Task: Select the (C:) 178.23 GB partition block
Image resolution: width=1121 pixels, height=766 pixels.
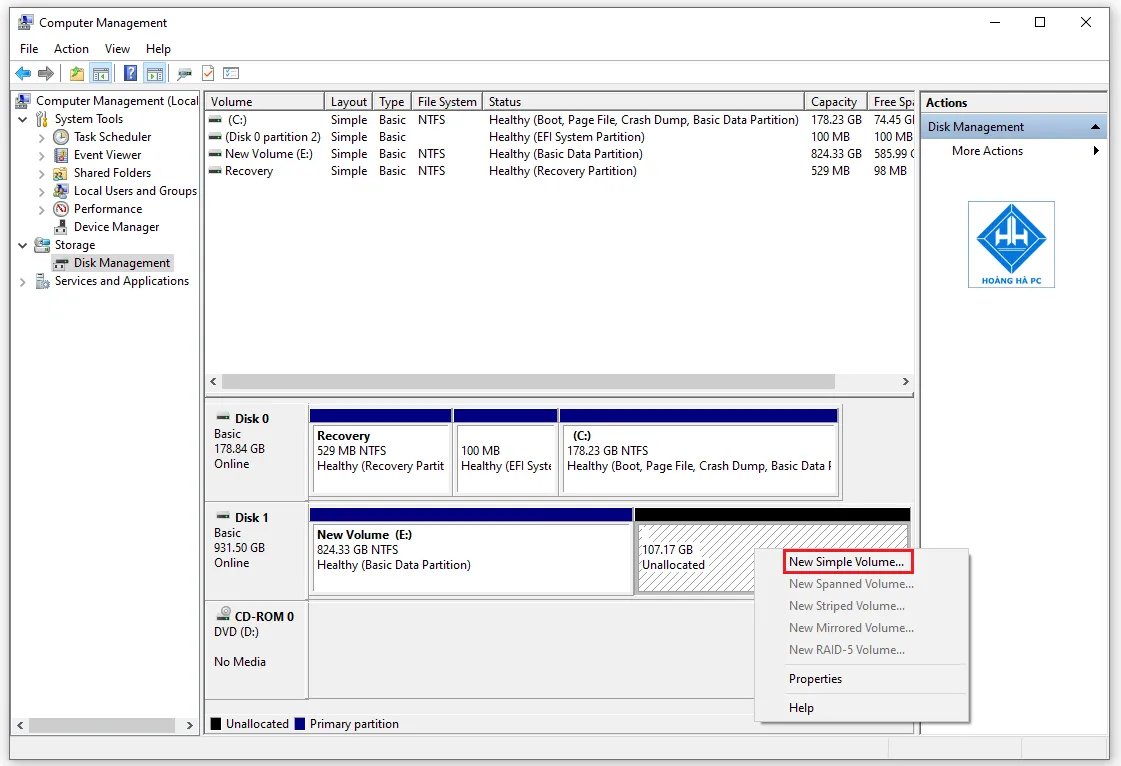Action: click(x=698, y=452)
